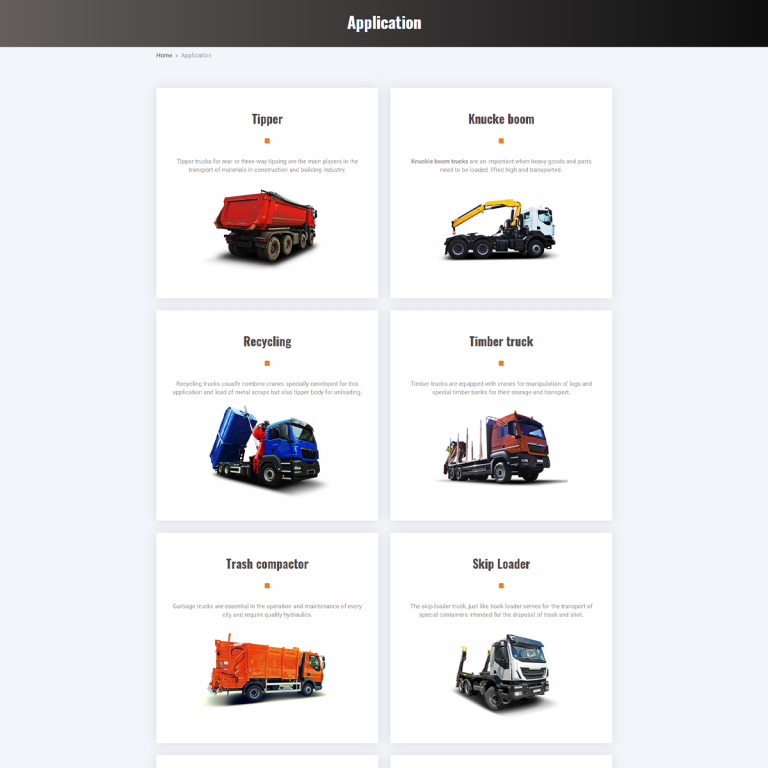768x768 pixels.
Task: Click the orange dot under Recycling title
Action: click(267, 363)
